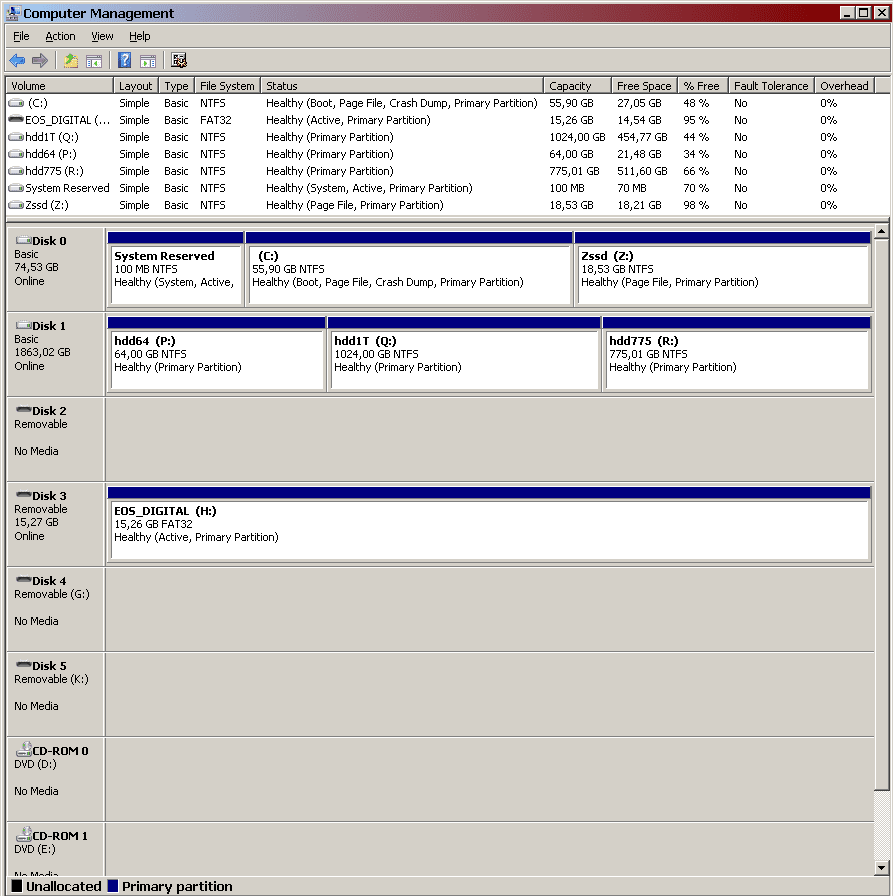893x896 pixels.
Task: Click blue Primary partition legend swatch
Action: click(x=113, y=886)
